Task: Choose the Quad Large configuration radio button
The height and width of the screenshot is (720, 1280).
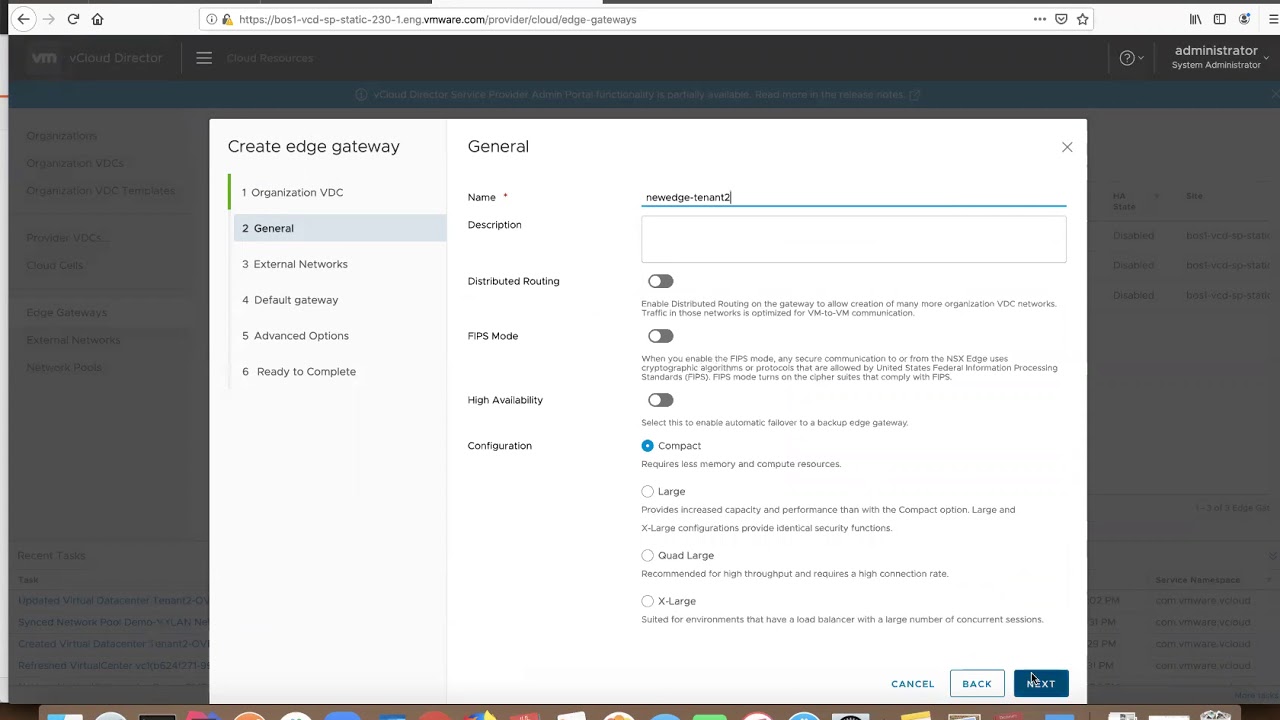Action: pos(648,556)
